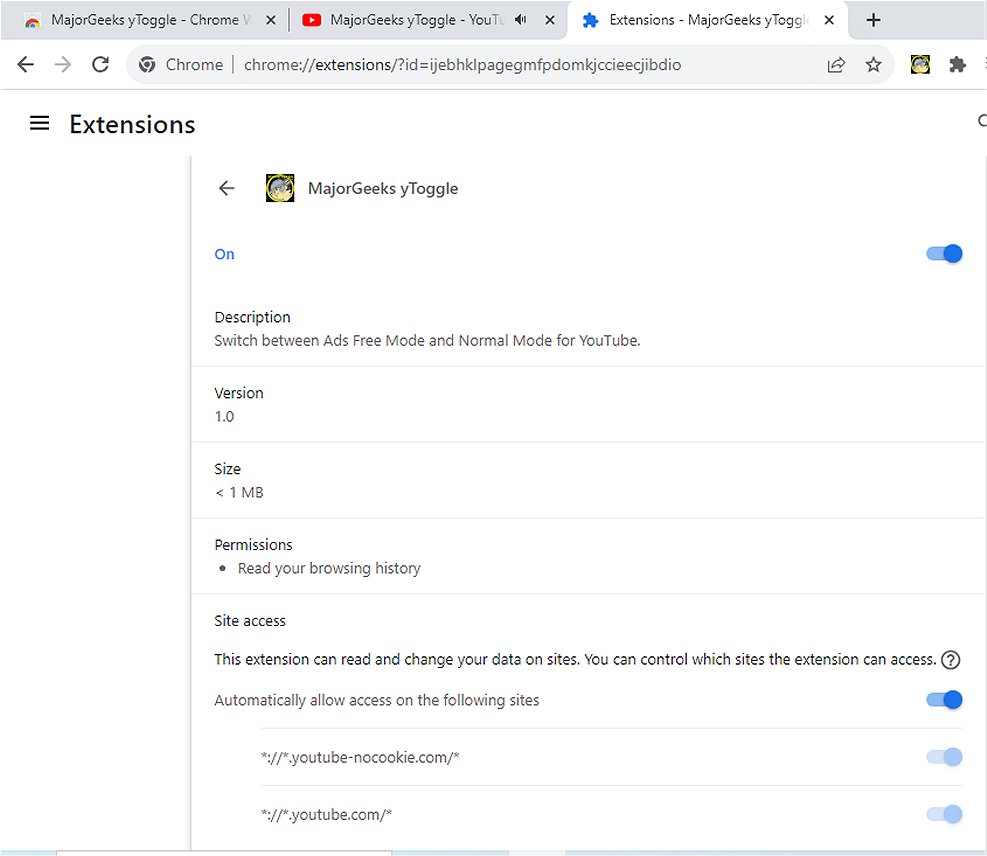The image size is (987, 856).
Task: Open a new browser tab
Action: coord(874,20)
